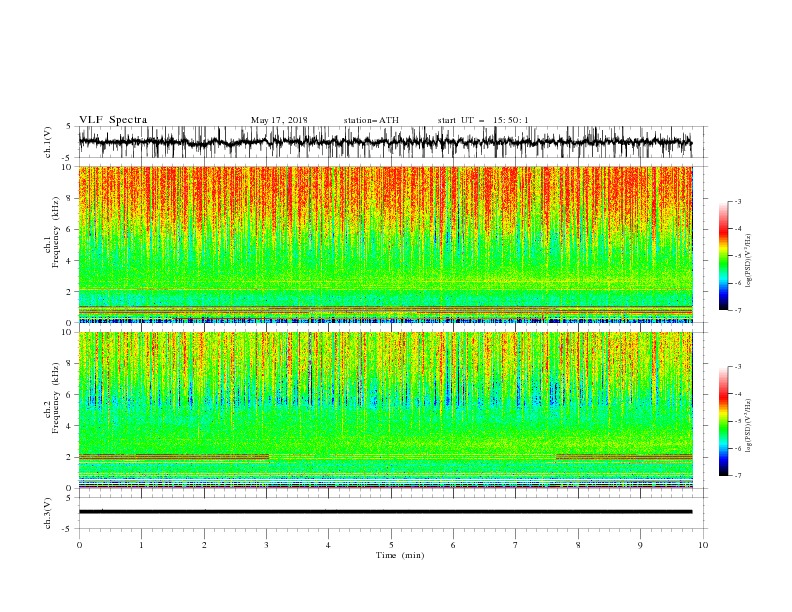Click the ch.1 spectrogram panel
This screenshot has height=612, width=792.
385,244
